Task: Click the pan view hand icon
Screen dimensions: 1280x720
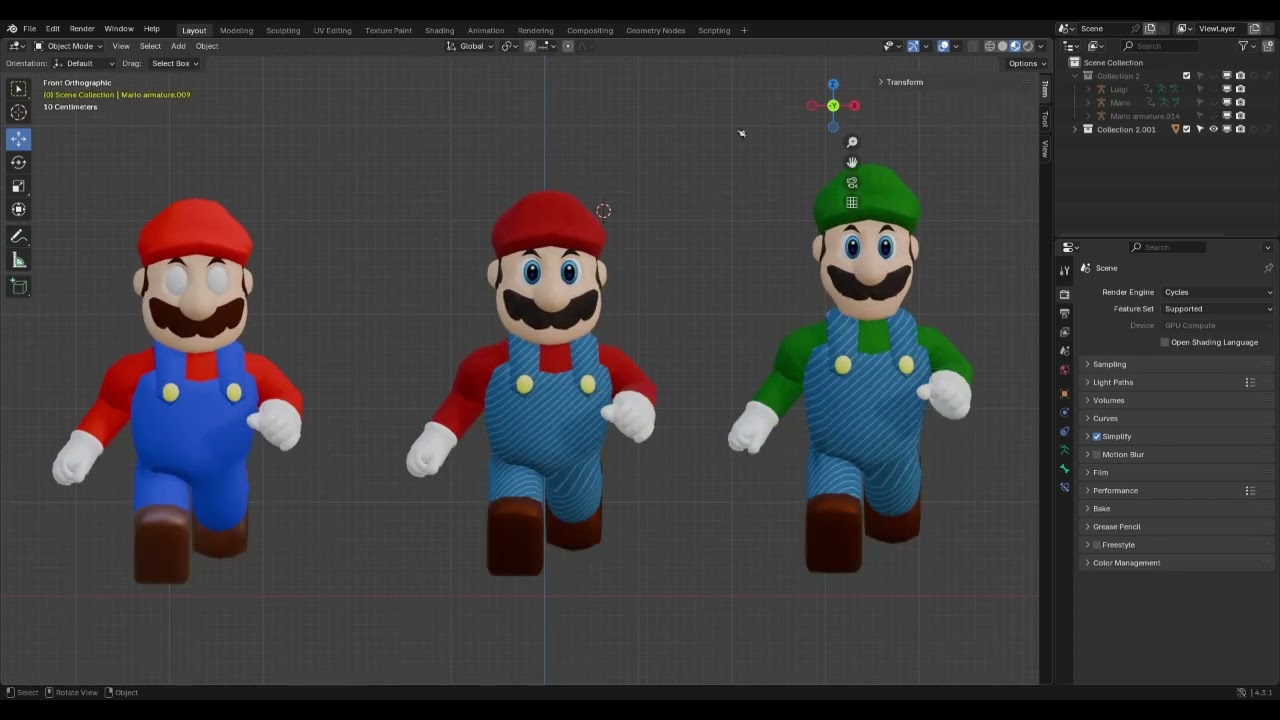Action: [x=852, y=162]
